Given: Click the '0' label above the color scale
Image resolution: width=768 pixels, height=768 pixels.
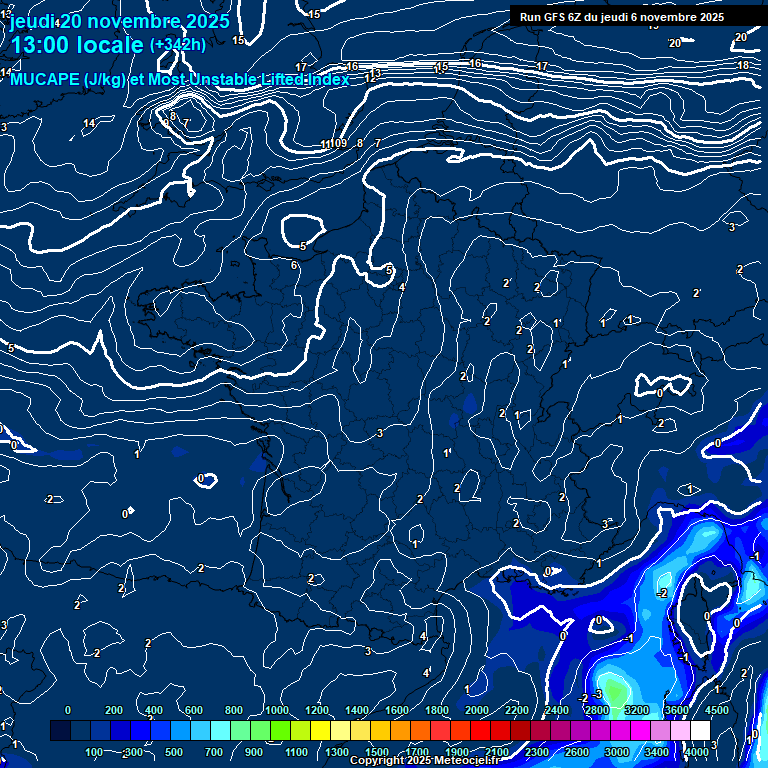Looking at the screenshot, I should tap(68, 710).
